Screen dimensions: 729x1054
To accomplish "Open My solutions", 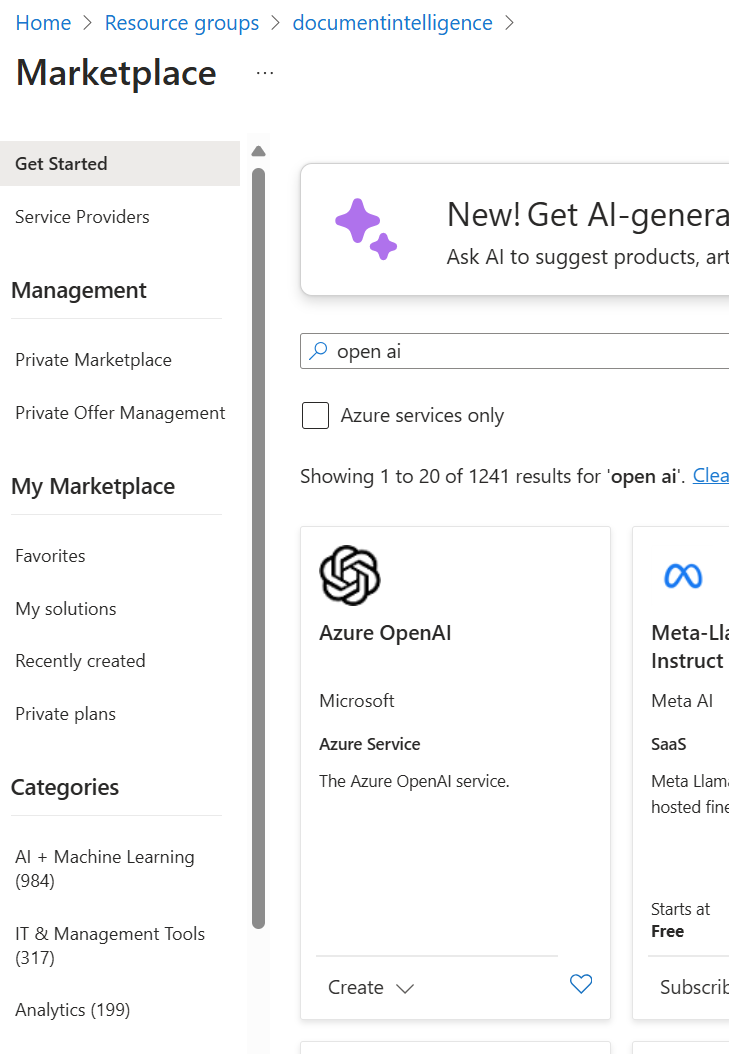I will pos(66,609).
